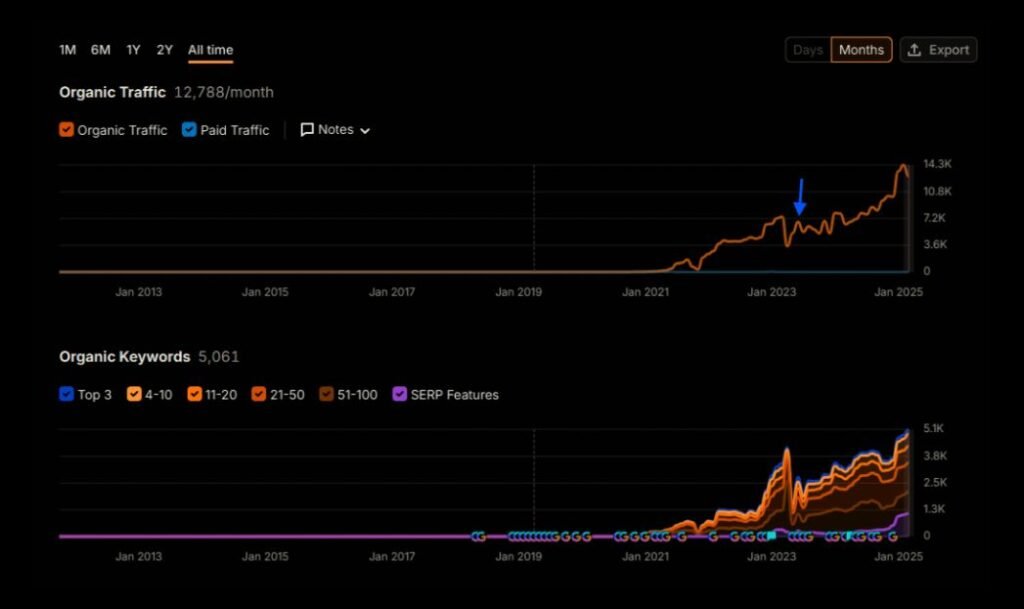Select the 1M time range
This screenshot has width=1024, height=609.
point(67,50)
